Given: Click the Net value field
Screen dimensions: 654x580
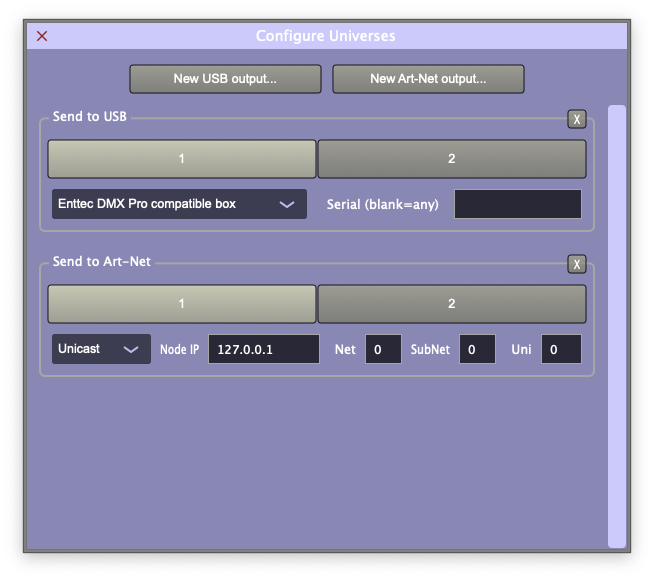Looking at the screenshot, I should [383, 349].
